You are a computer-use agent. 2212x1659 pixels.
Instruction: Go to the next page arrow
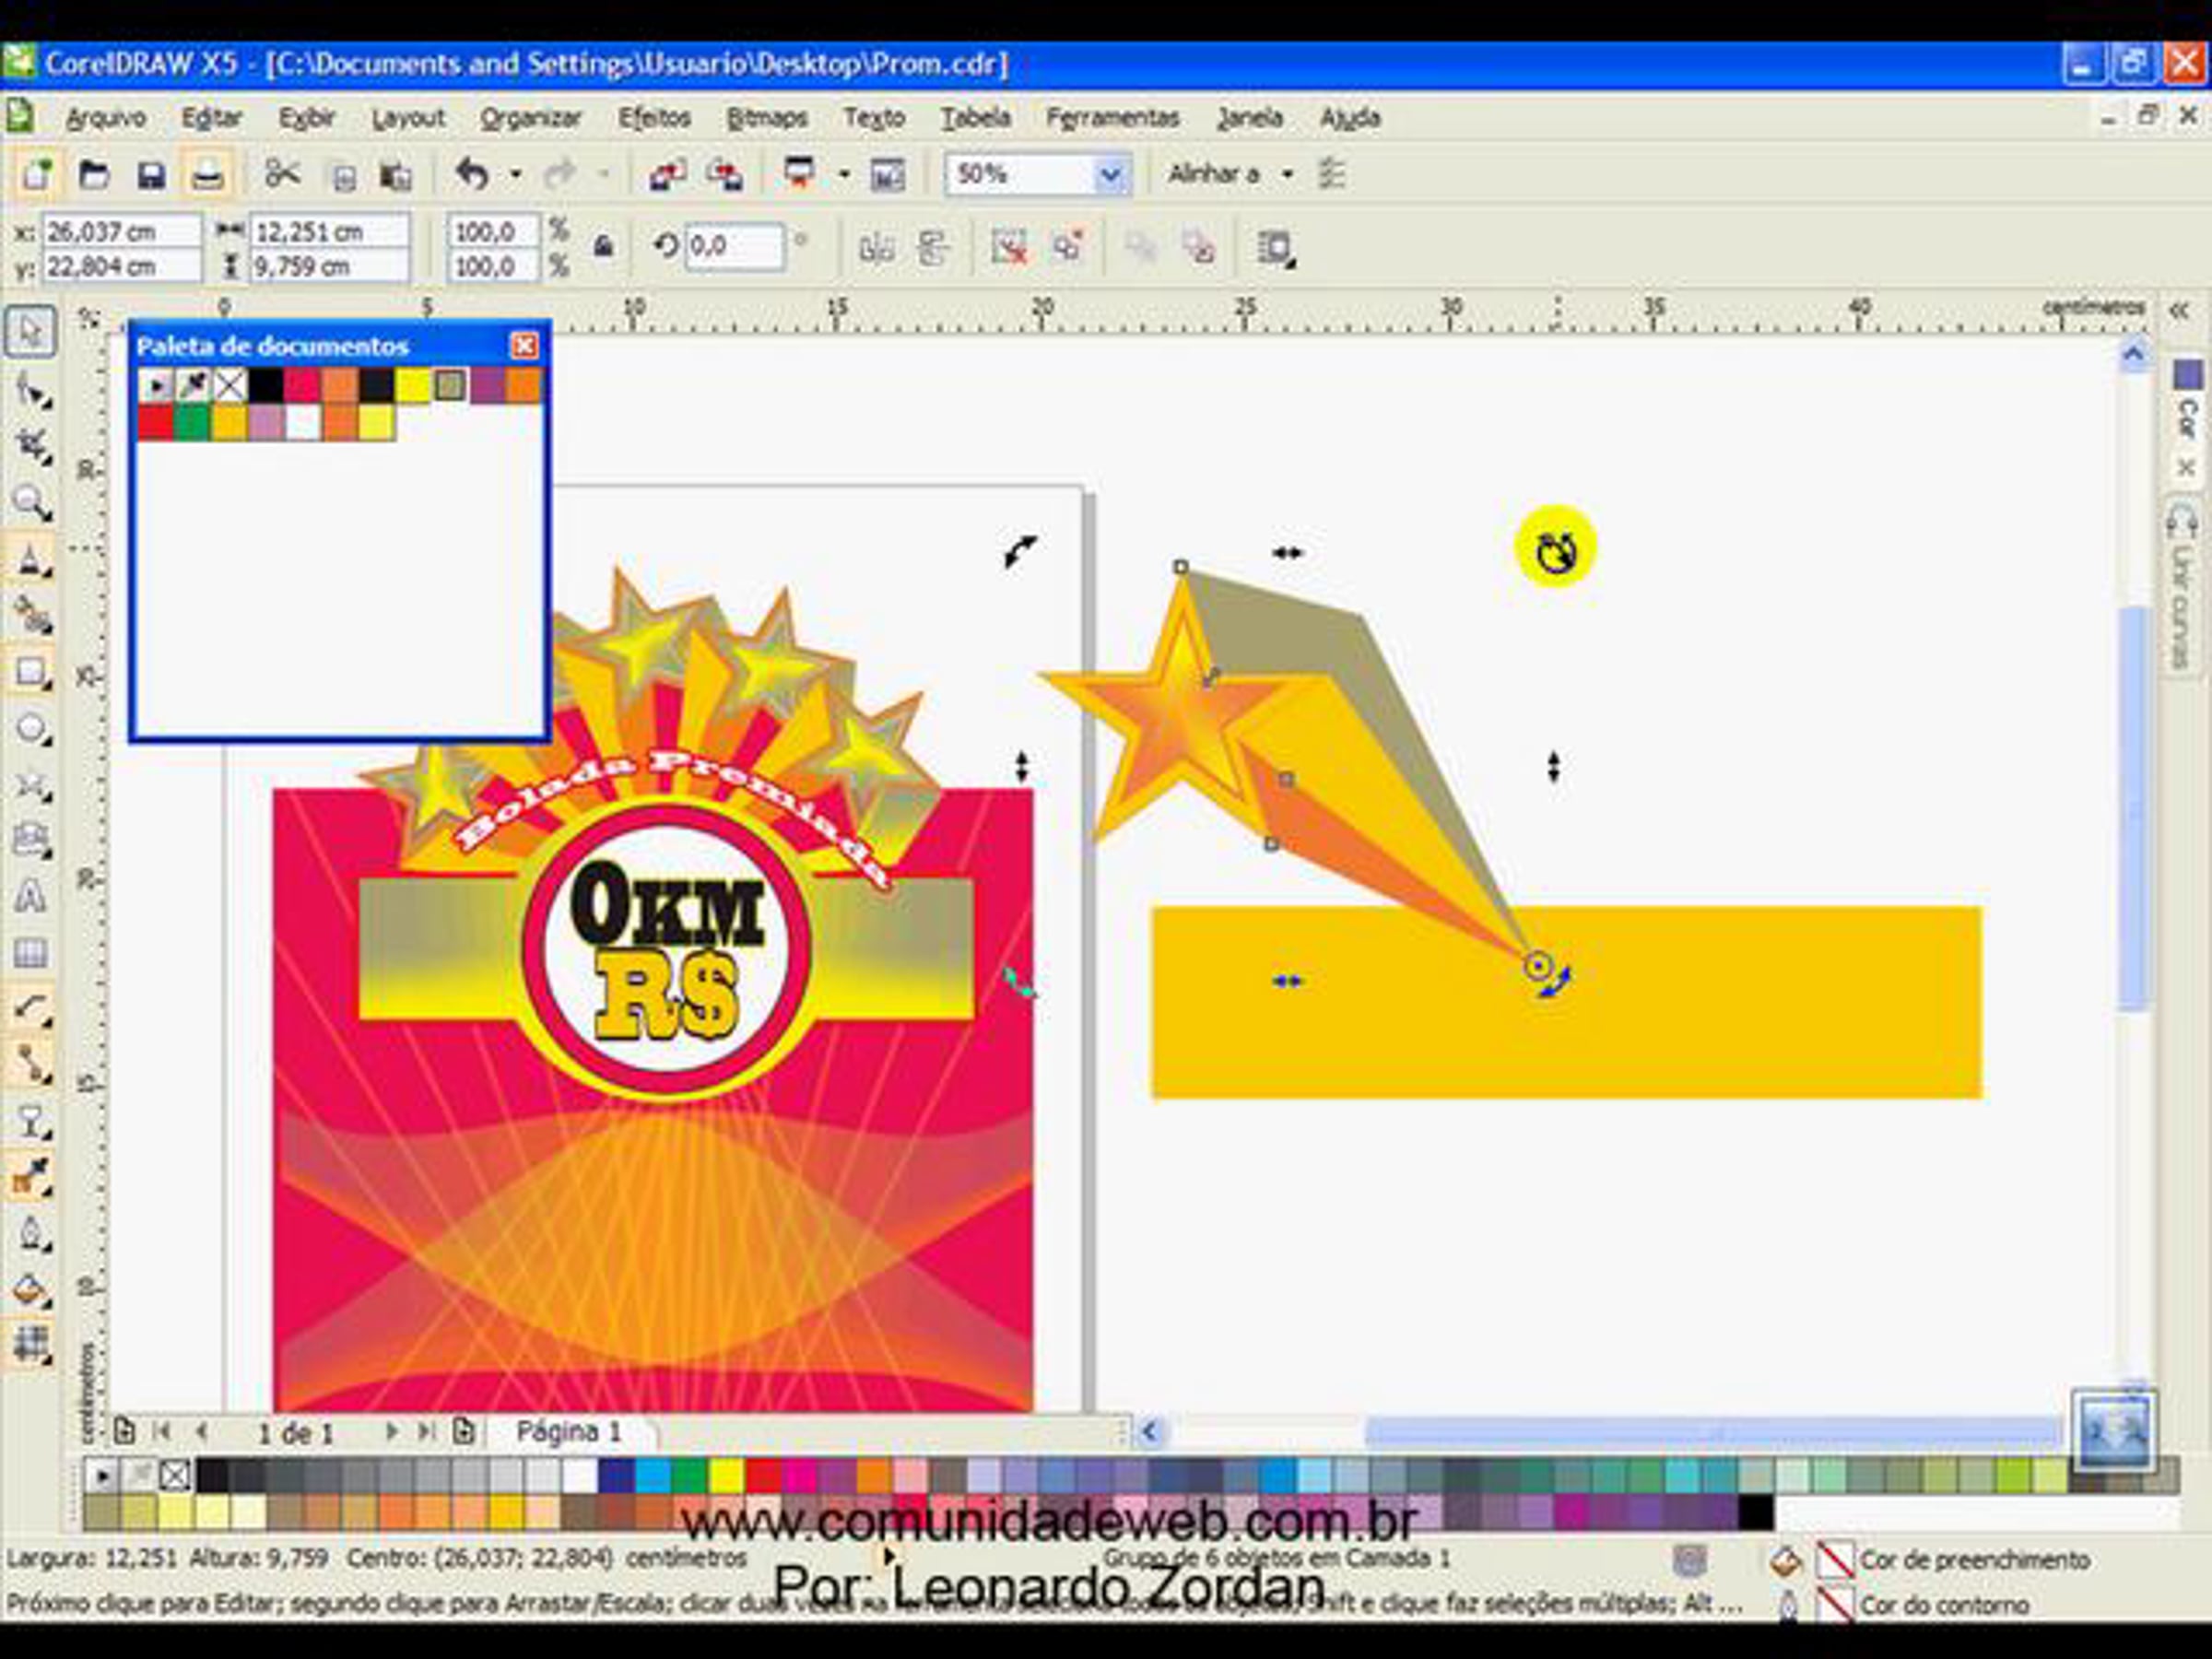391,1432
